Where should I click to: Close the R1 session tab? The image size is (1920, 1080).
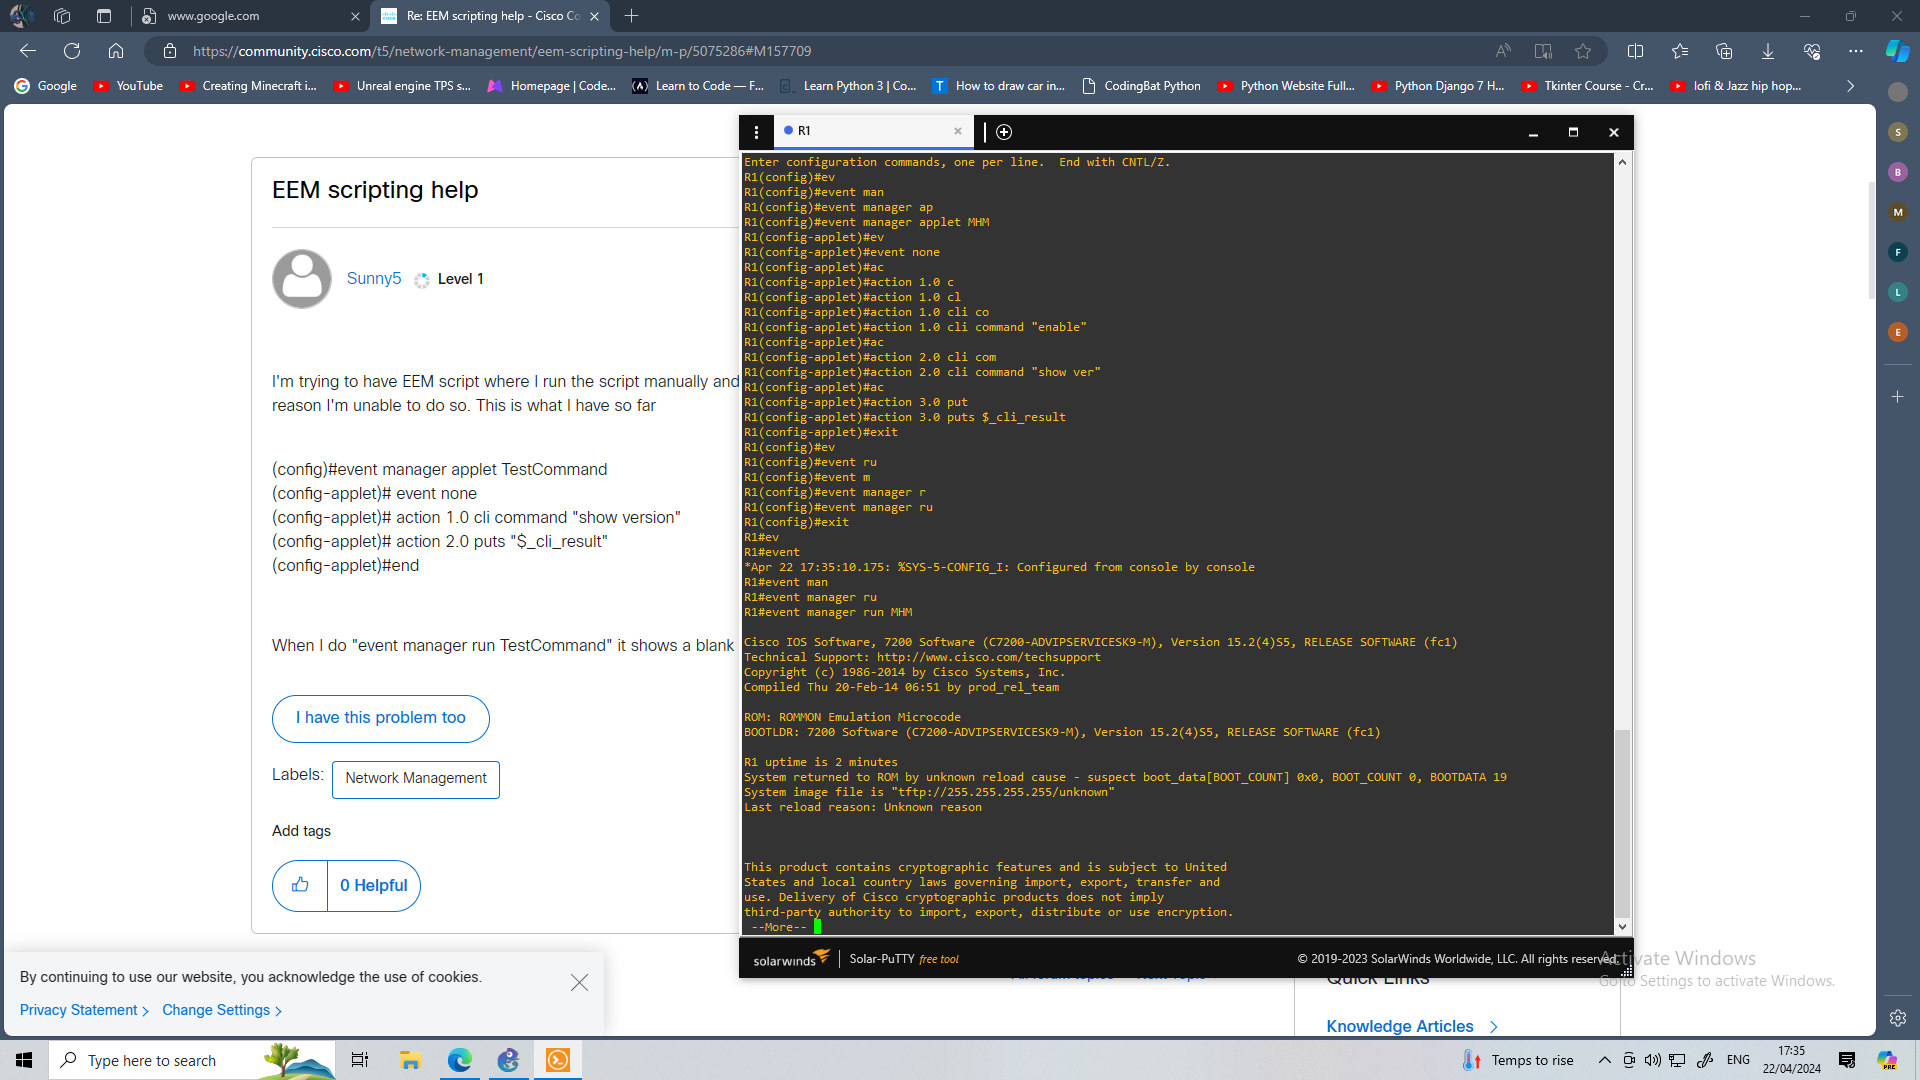pyautogui.click(x=957, y=131)
